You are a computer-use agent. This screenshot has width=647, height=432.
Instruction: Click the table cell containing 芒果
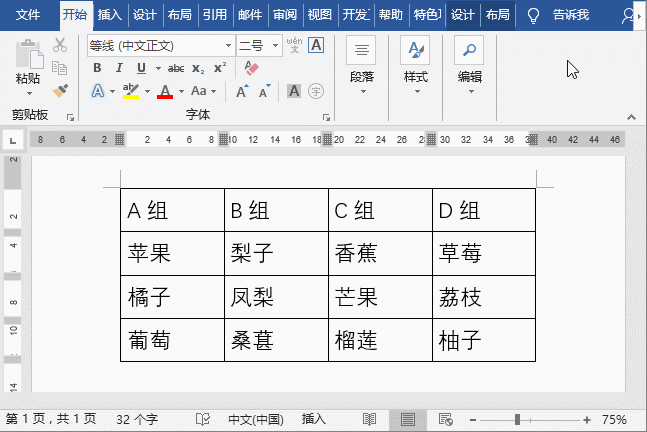(380, 297)
